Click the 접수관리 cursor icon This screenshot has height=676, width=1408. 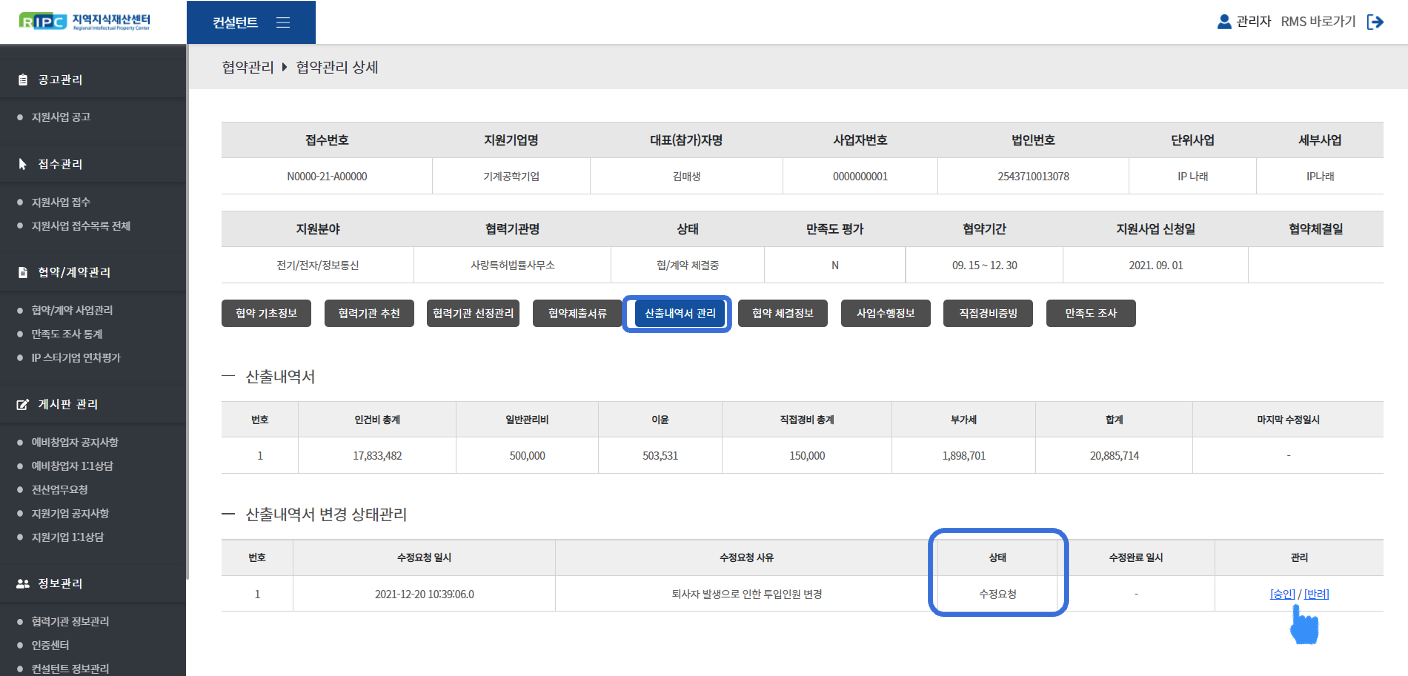pos(23,164)
